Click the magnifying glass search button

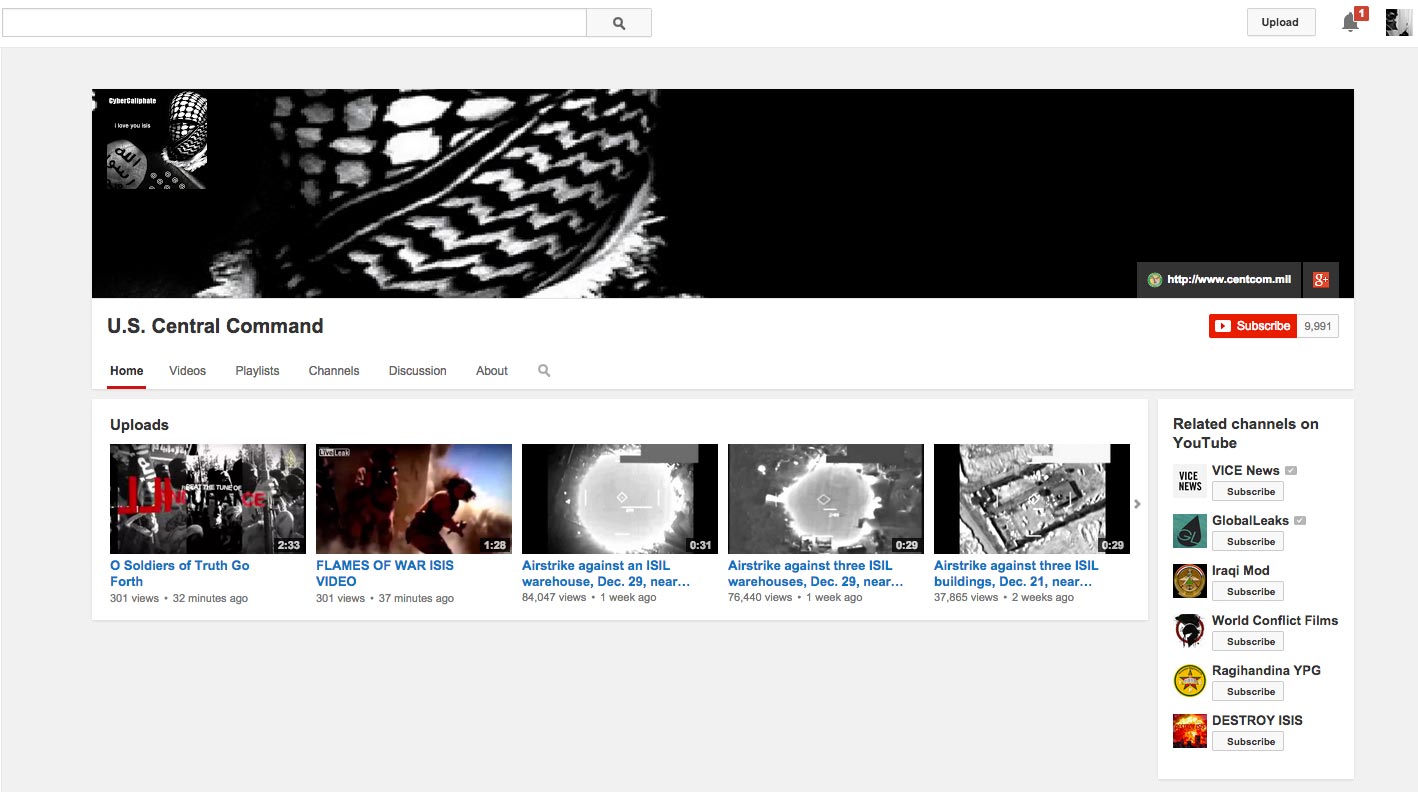(618, 23)
